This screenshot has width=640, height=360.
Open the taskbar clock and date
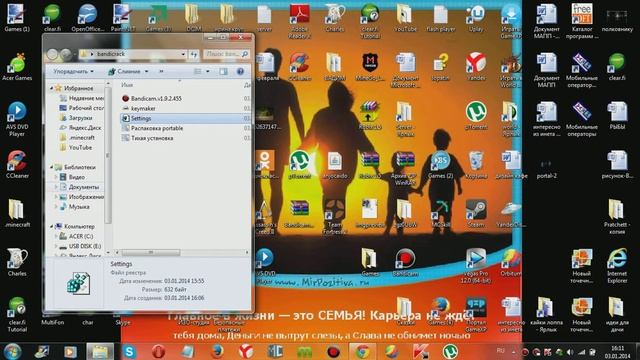[x=617, y=352]
